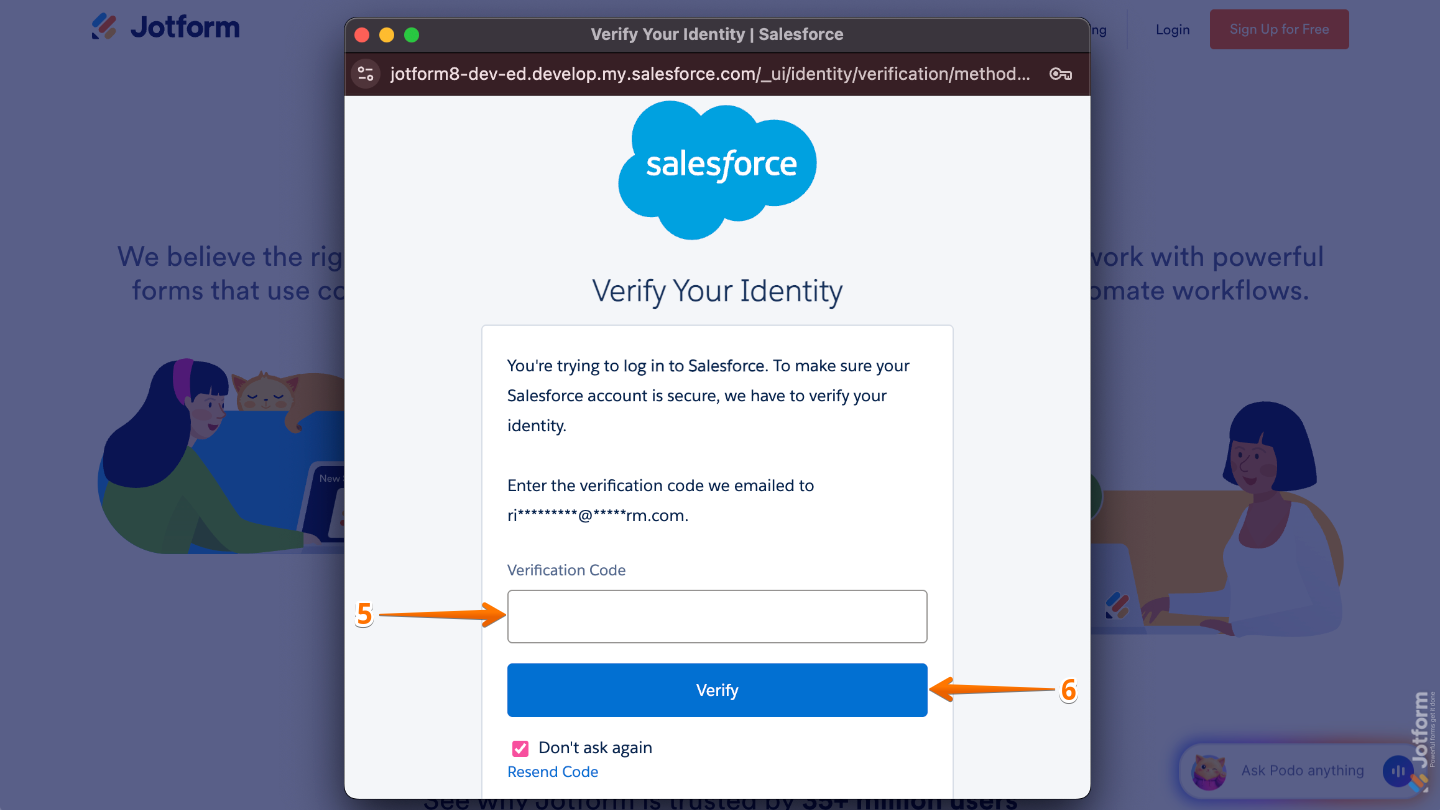Image resolution: width=1440 pixels, height=810 pixels.
Task: Open site permissions icon in address bar
Action: click(365, 73)
